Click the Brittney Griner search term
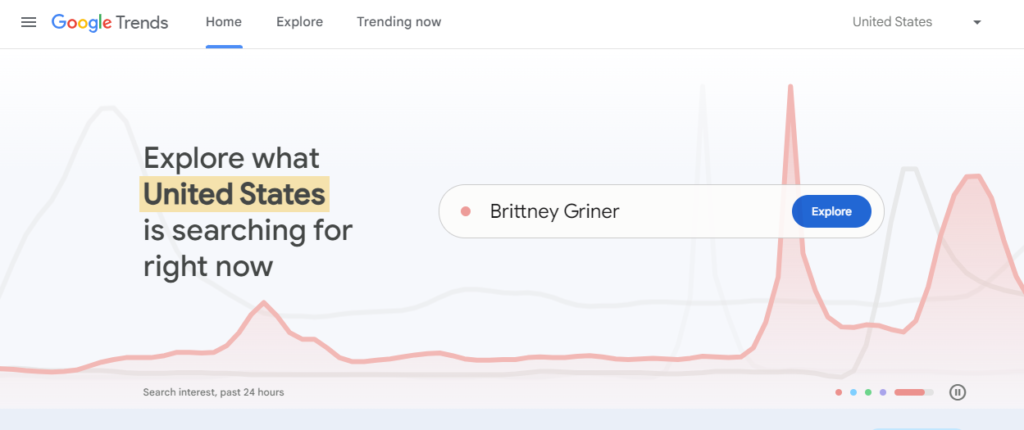This screenshot has height=430, width=1024. tap(554, 212)
